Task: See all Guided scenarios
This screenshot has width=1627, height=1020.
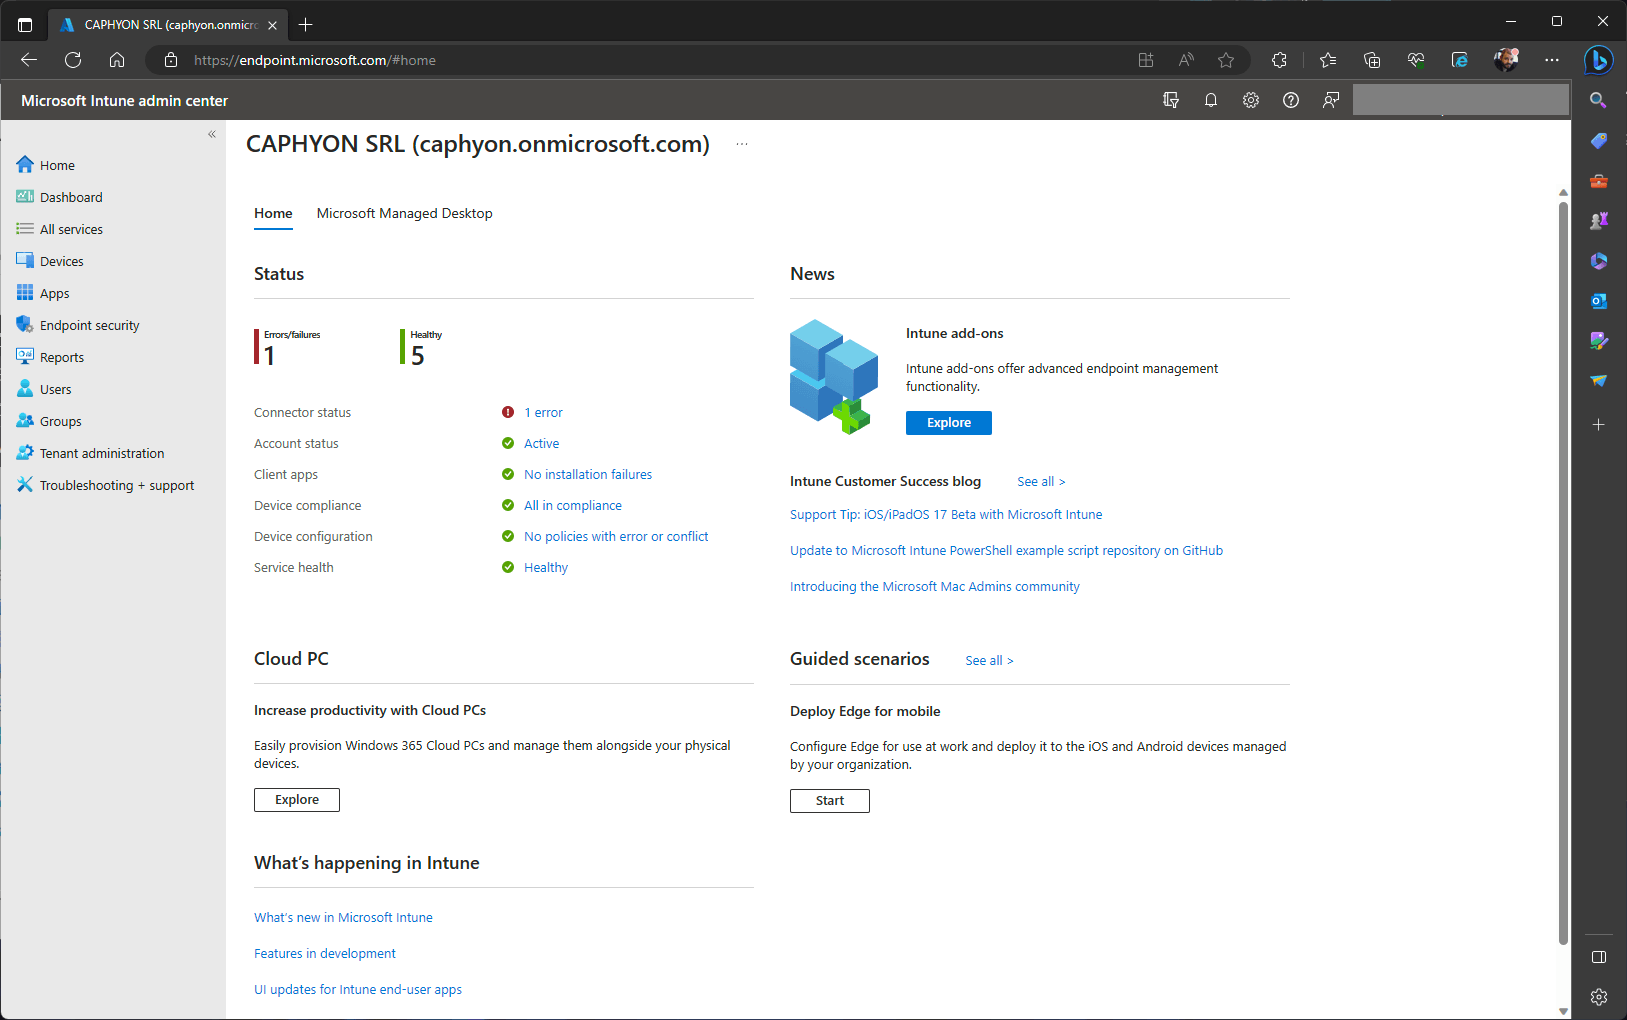Action: click(989, 661)
